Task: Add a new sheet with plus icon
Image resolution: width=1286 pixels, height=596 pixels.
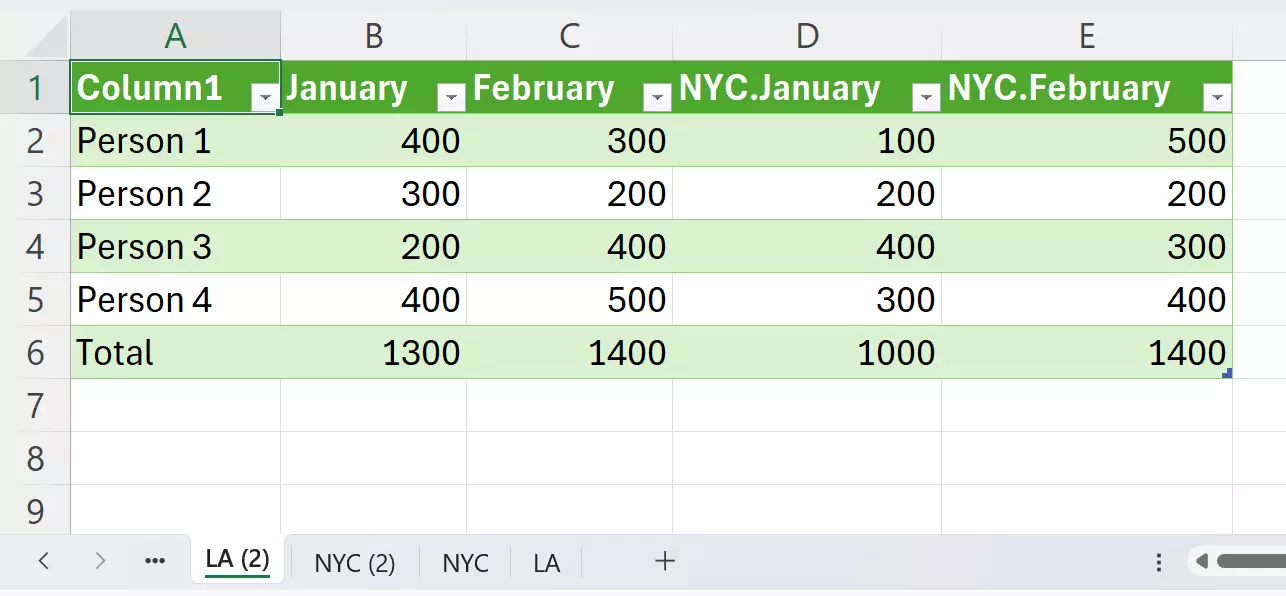Action: [665, 561]
